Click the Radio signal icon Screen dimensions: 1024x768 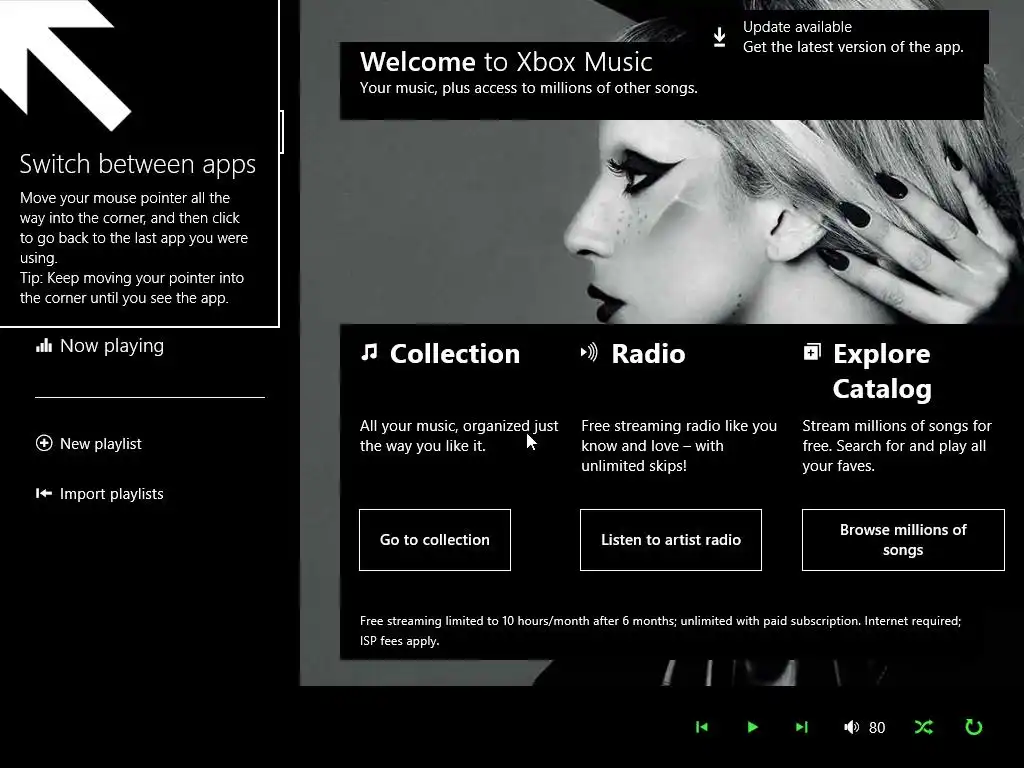coord(589,353)
